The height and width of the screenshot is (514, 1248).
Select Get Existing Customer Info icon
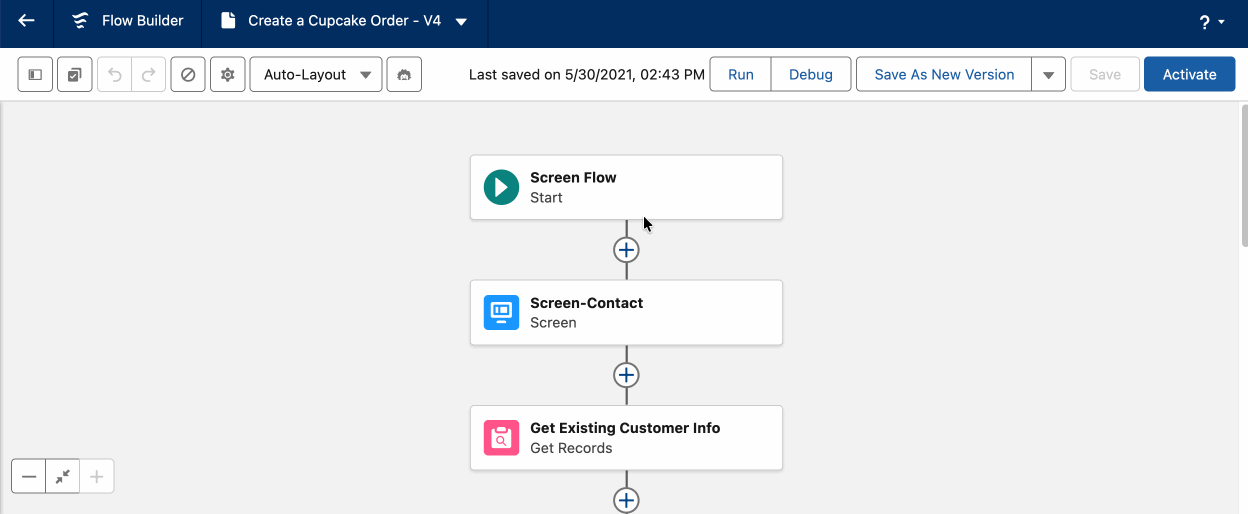(x=501, y=438)
